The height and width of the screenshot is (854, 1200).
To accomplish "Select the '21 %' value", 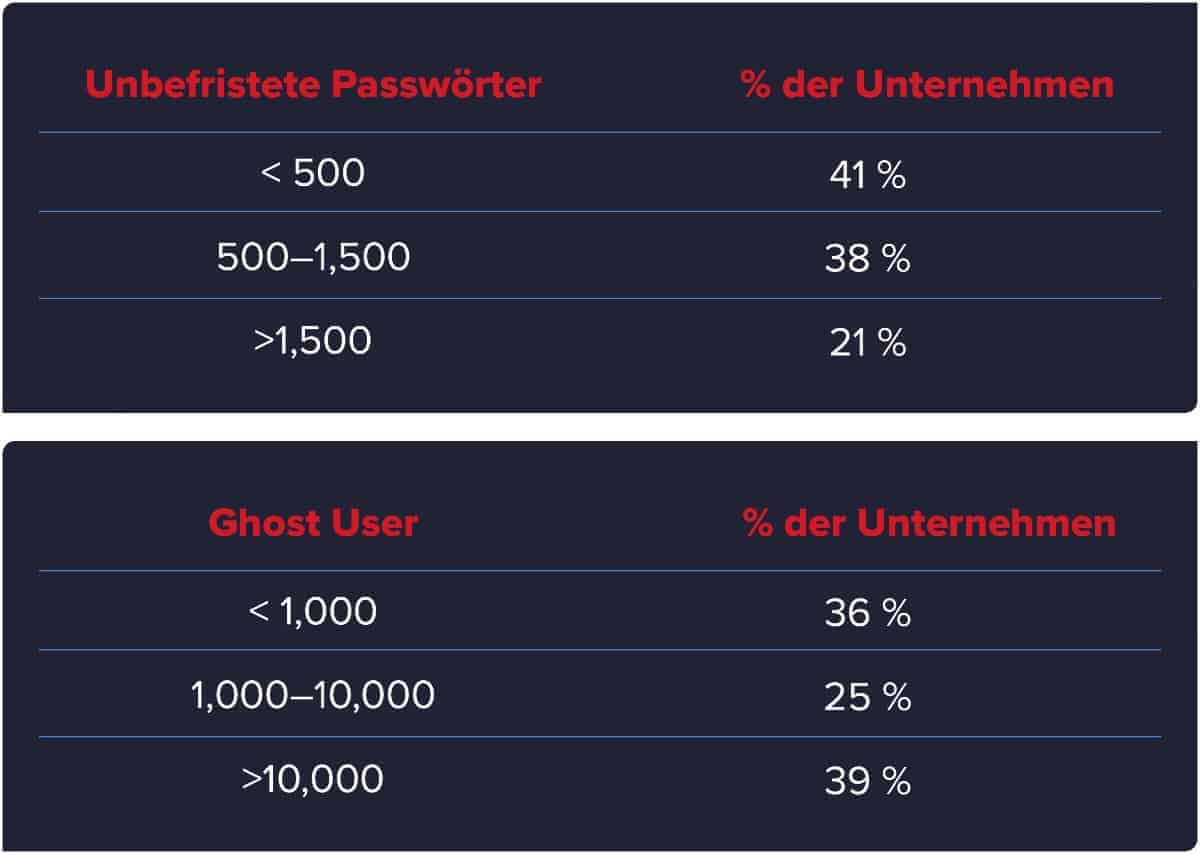I will coord(868,344).
